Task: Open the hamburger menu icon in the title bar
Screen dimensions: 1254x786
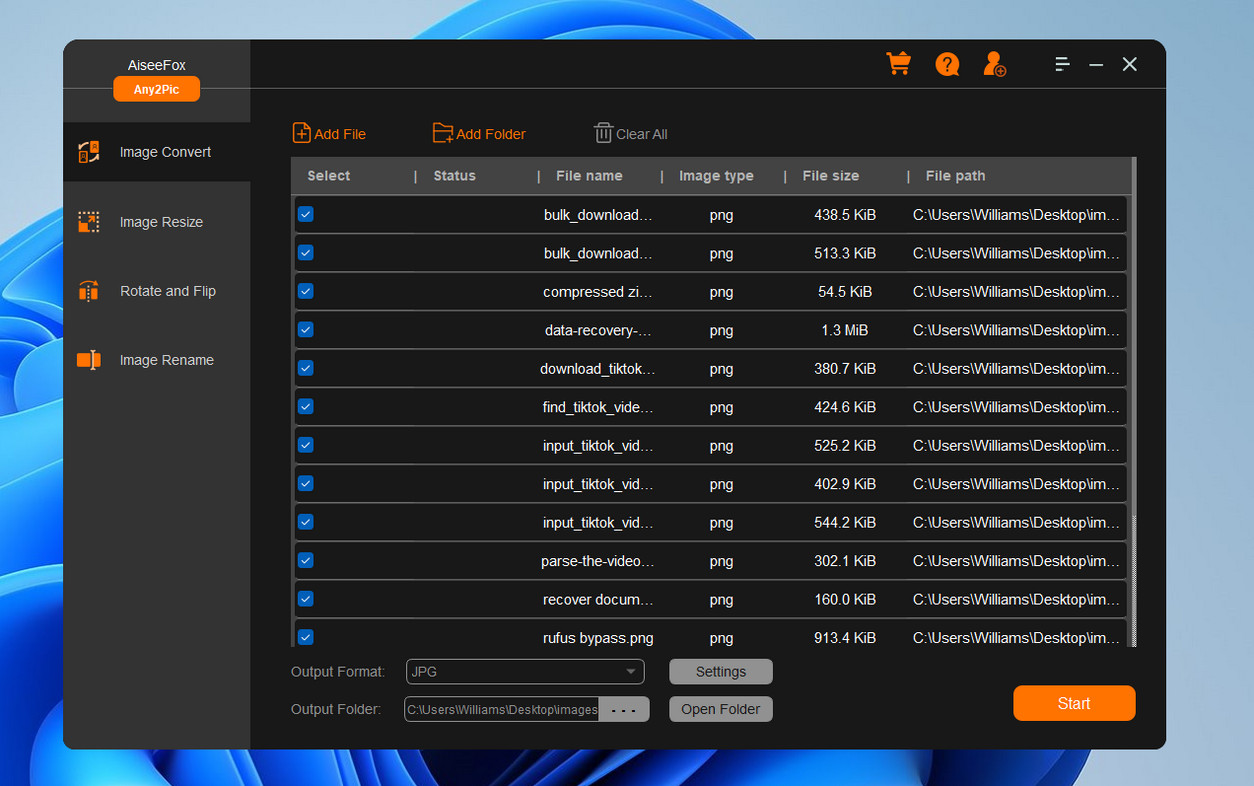Action: point(1062,64)
